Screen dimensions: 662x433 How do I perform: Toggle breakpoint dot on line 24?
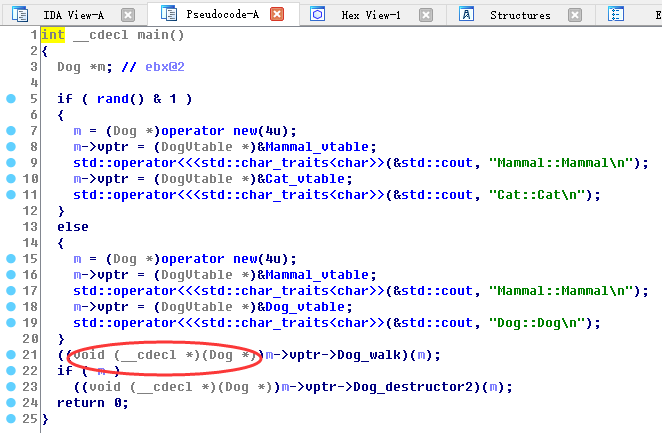[11, 403]
